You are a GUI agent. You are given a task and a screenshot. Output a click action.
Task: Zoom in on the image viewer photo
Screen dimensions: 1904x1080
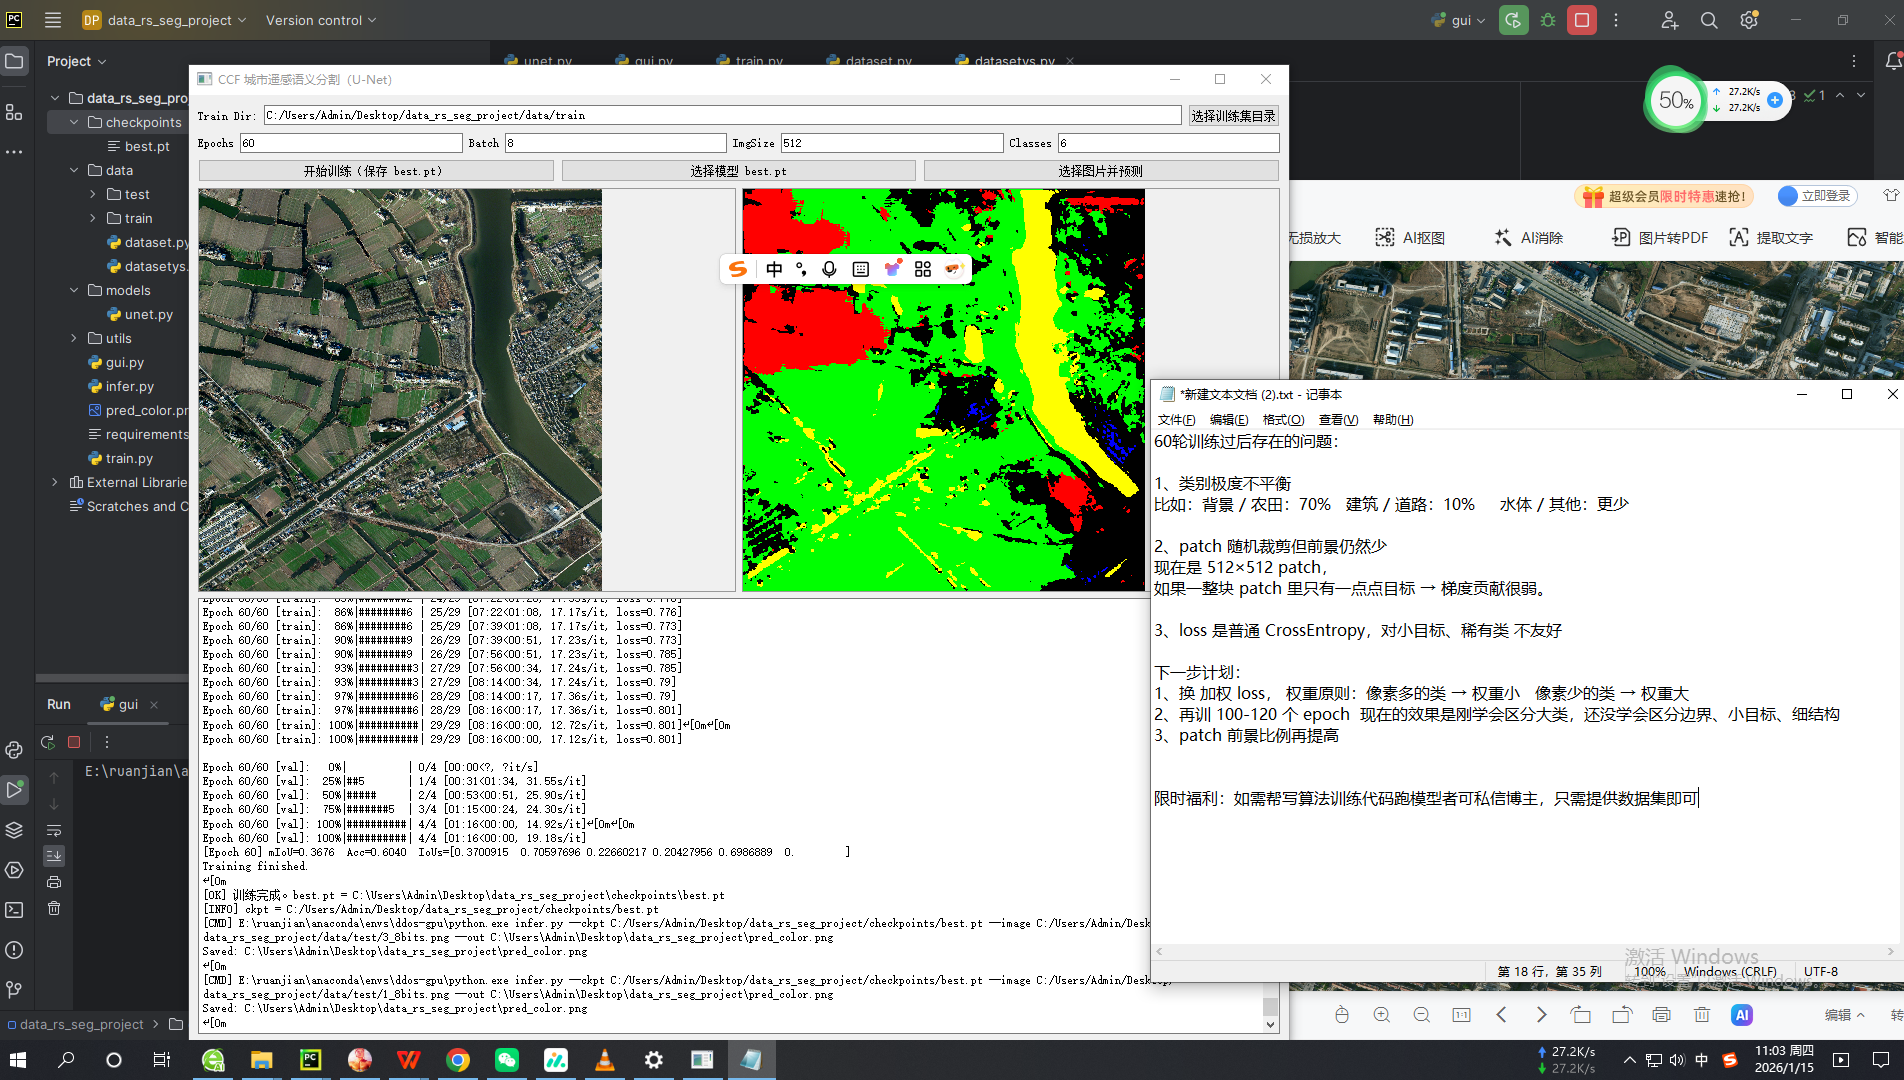(x=1382, y=1015)
